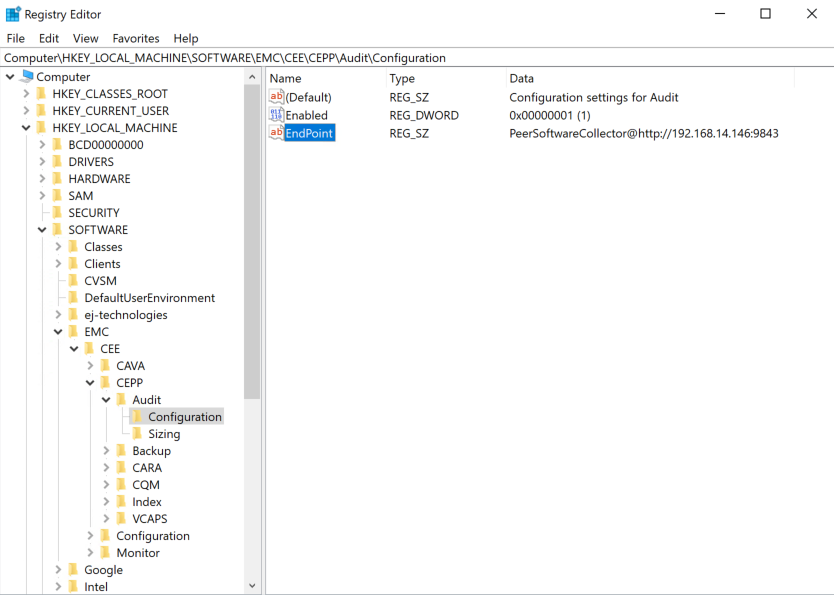
Task: Click the tree pane scroll down arrow
Action: point(252,586)
